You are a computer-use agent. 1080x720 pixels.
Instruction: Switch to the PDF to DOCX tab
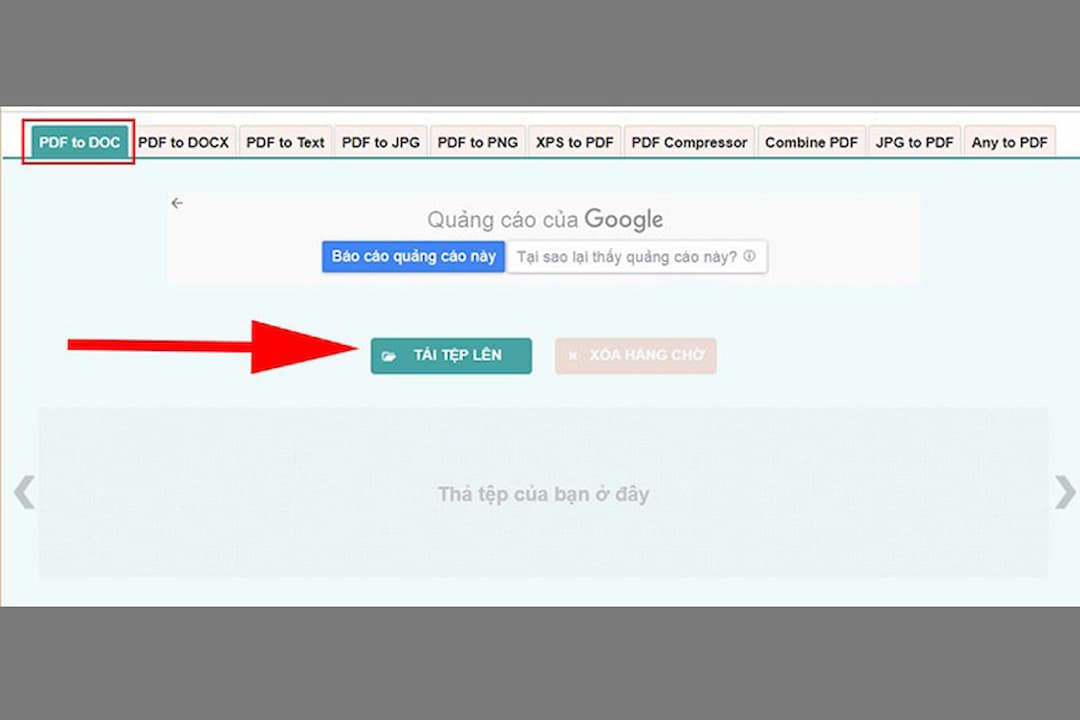183,142
